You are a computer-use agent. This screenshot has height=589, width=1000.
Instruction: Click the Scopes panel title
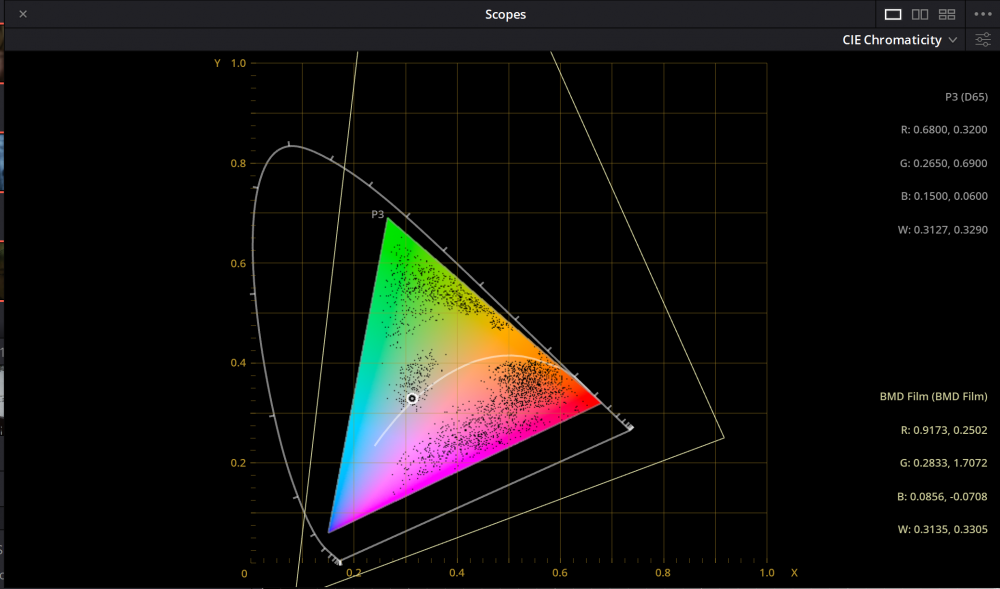click(505, 14)
